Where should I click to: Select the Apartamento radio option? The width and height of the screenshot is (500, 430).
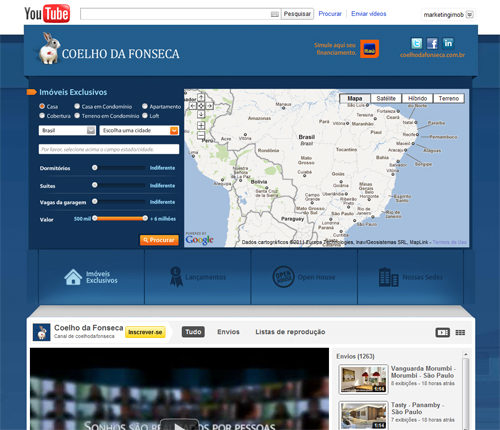pyautogui.click(x=145, y=106)
